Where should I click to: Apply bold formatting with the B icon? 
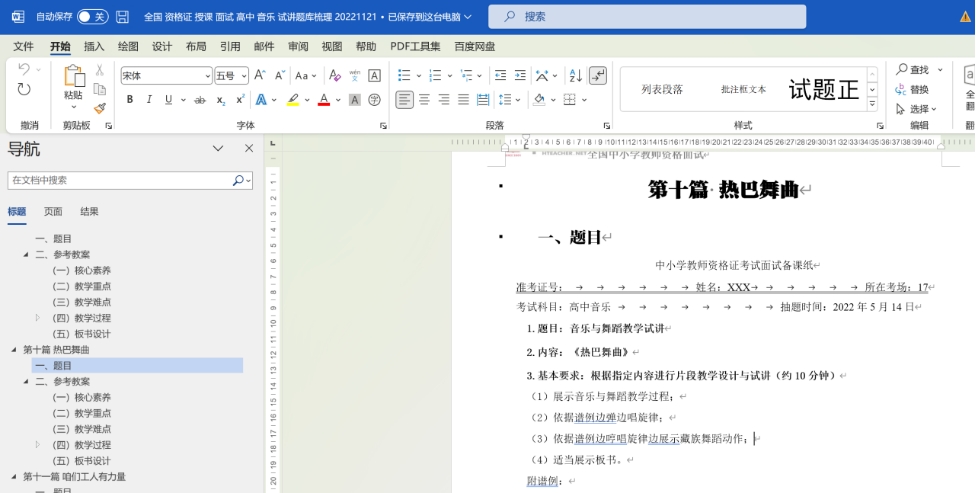point(130,100)
